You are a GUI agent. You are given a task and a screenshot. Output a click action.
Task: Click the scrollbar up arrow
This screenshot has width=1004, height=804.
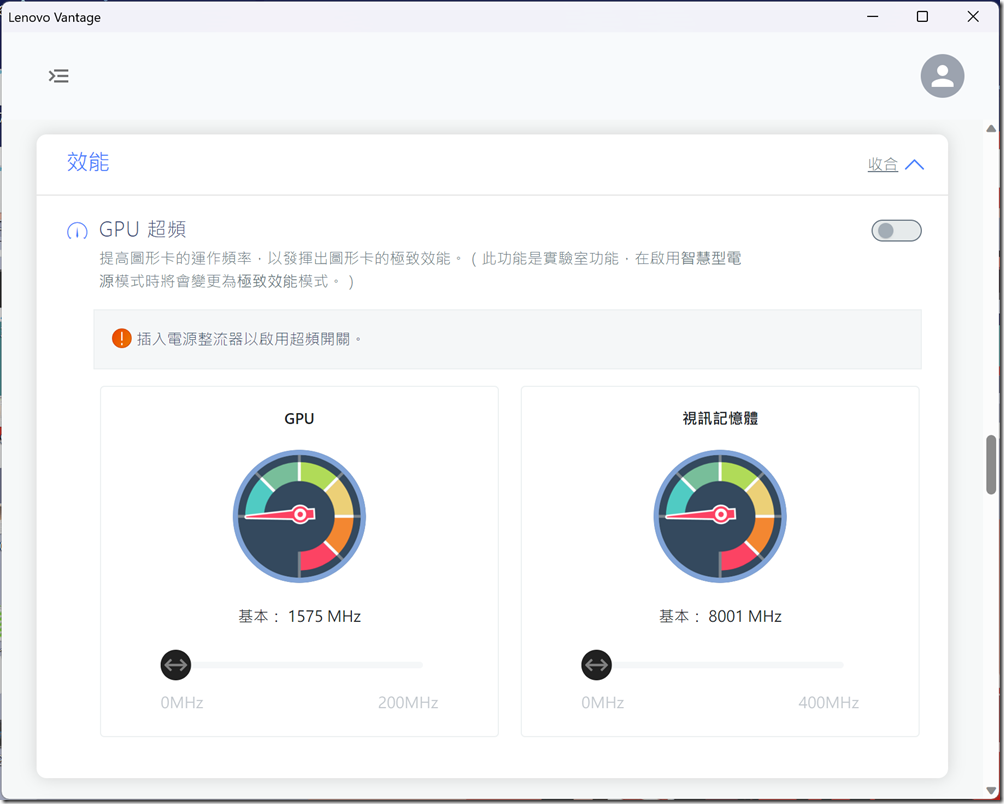pyautogui.click(x=991, y=130)
